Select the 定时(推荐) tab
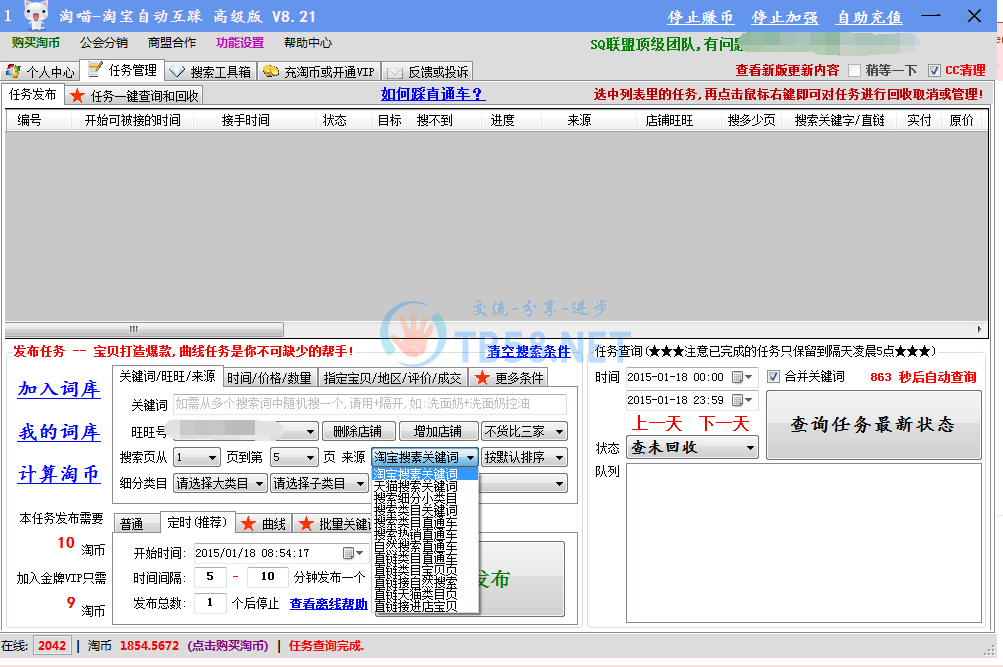Viewport: 1003px width, 667px height. pos(197,522)
